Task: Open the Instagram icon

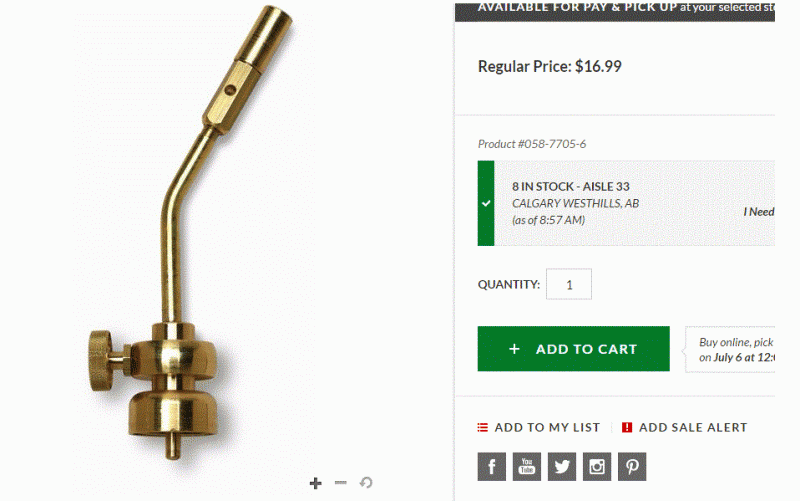Action: tap(597, 466)
